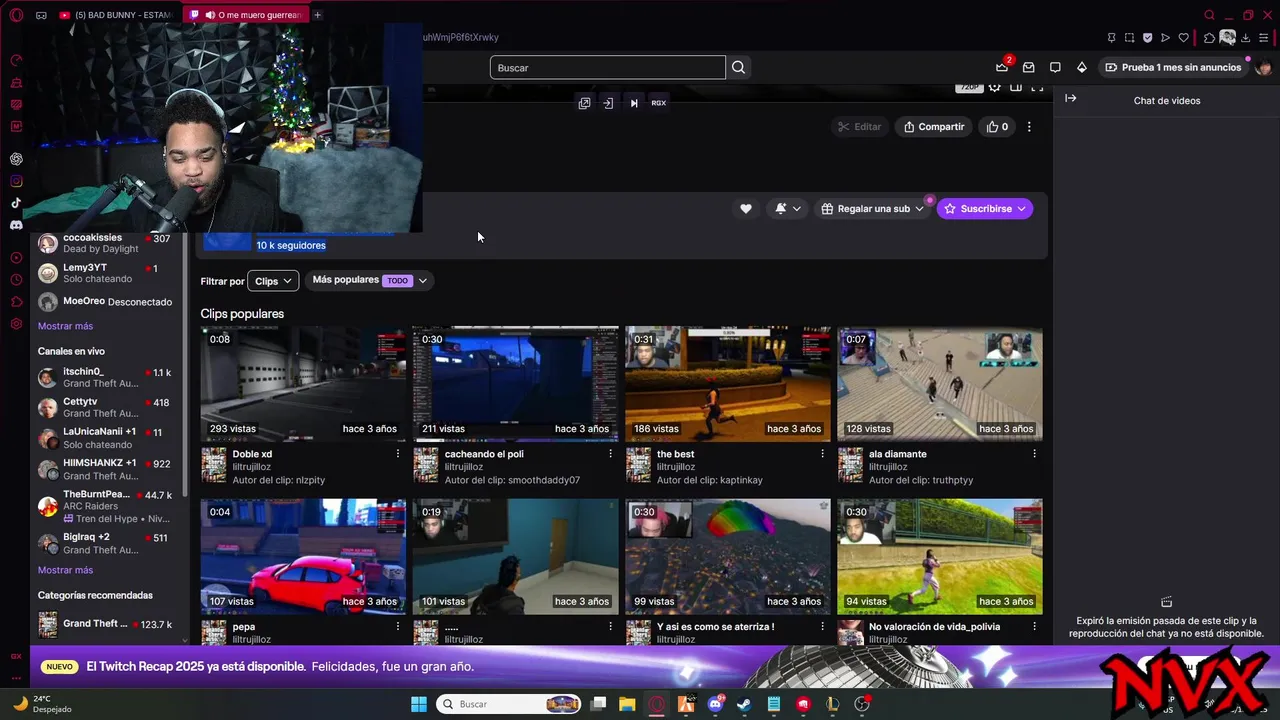
Task: Open the Opera GX main menu logo
Action: pos(16,15)
